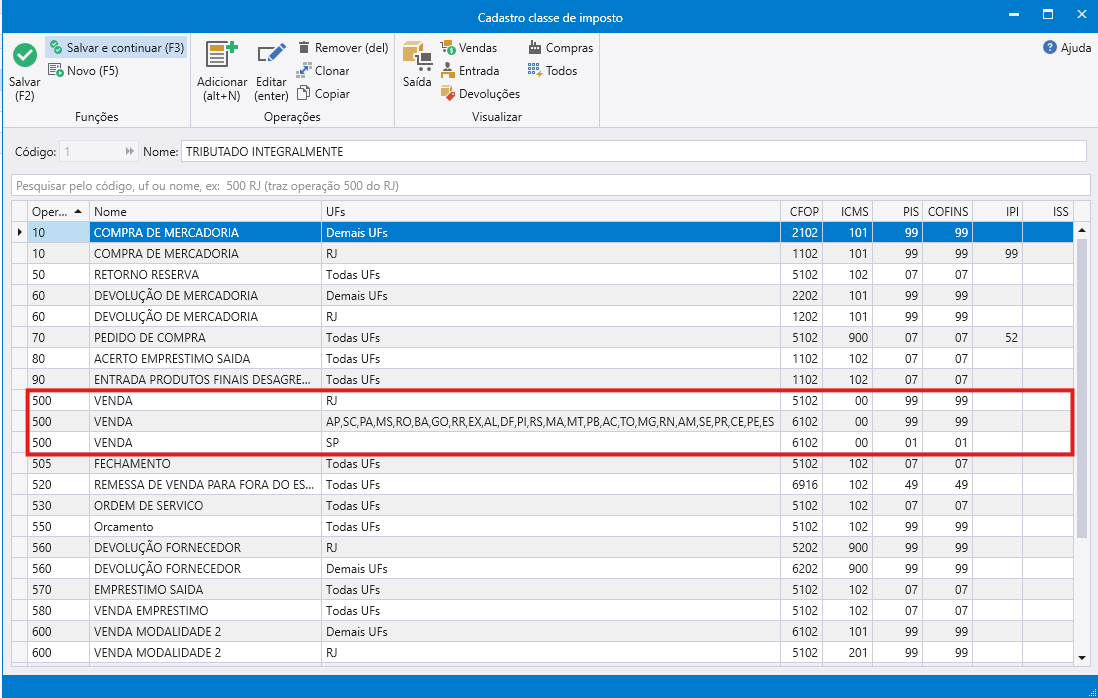
Task: Show Entrada operations
Action: [x=470, y=71]
